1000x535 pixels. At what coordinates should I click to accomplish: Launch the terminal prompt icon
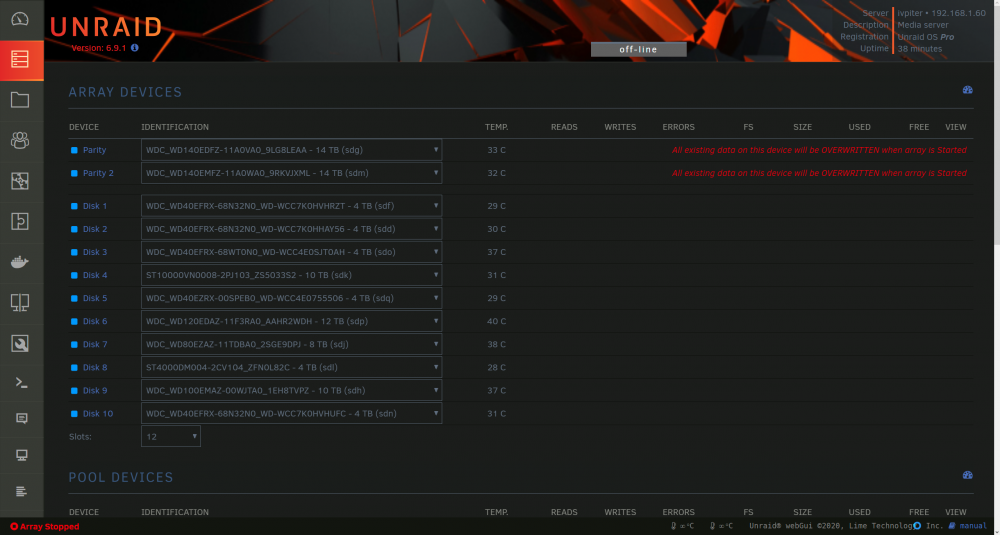22,383
